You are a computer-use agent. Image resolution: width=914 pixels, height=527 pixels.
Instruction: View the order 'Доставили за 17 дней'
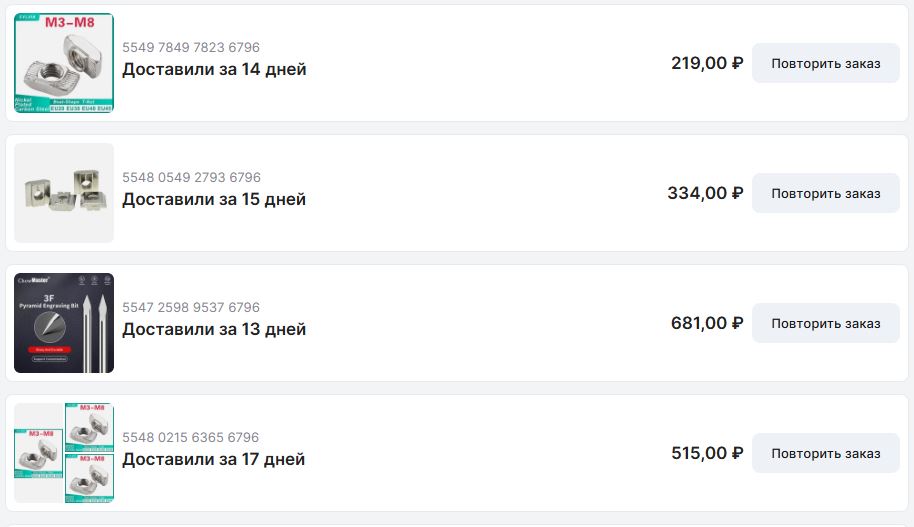click(214, 459)
